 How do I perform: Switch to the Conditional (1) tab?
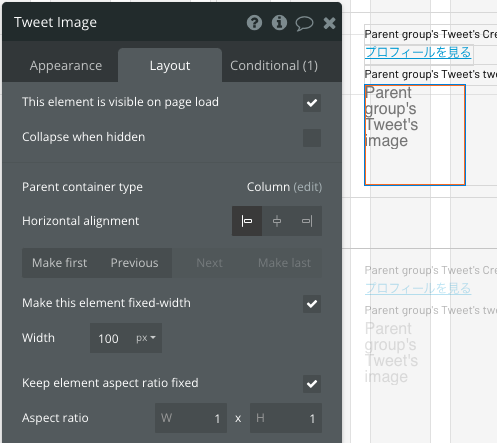click(274, 66)
